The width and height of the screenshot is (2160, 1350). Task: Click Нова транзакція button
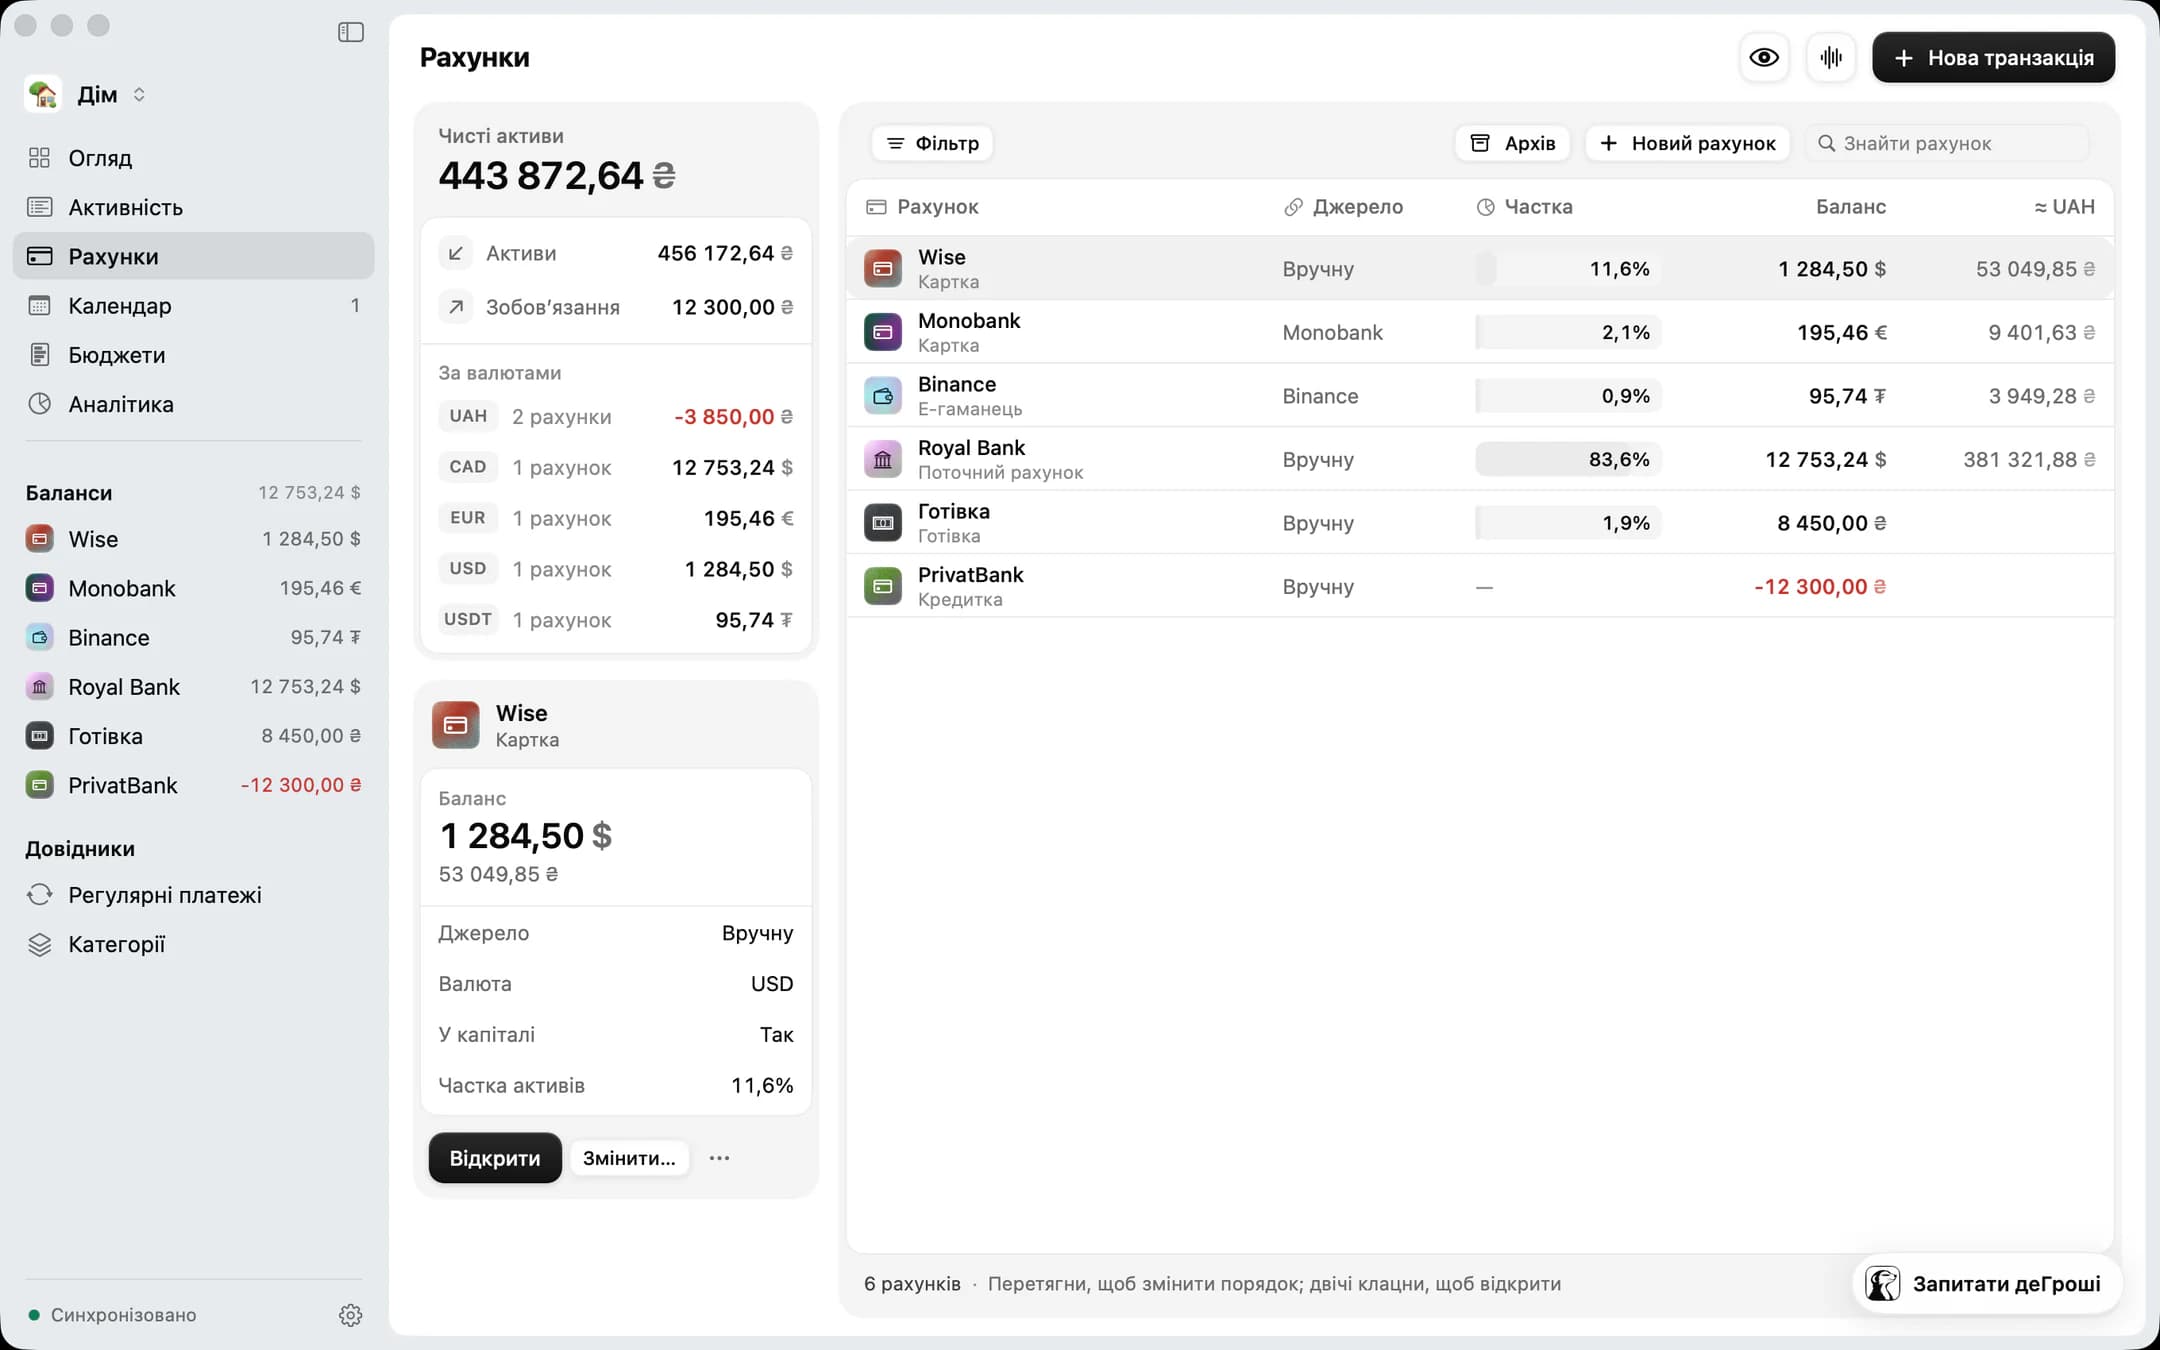point(1993,57)
